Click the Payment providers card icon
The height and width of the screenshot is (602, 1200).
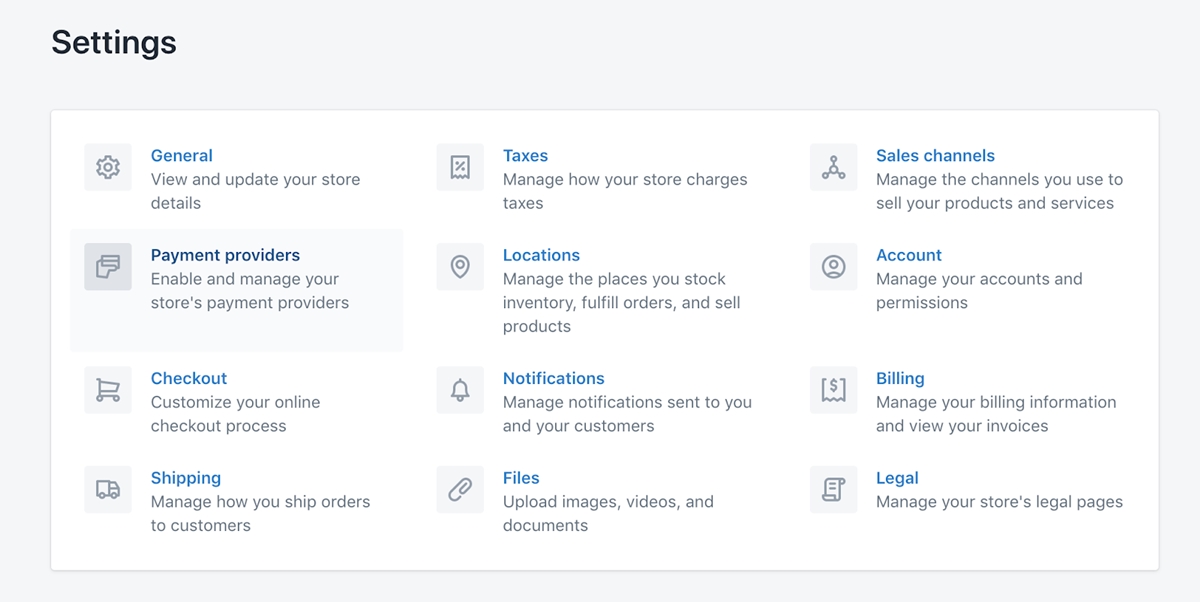point(108,267)
